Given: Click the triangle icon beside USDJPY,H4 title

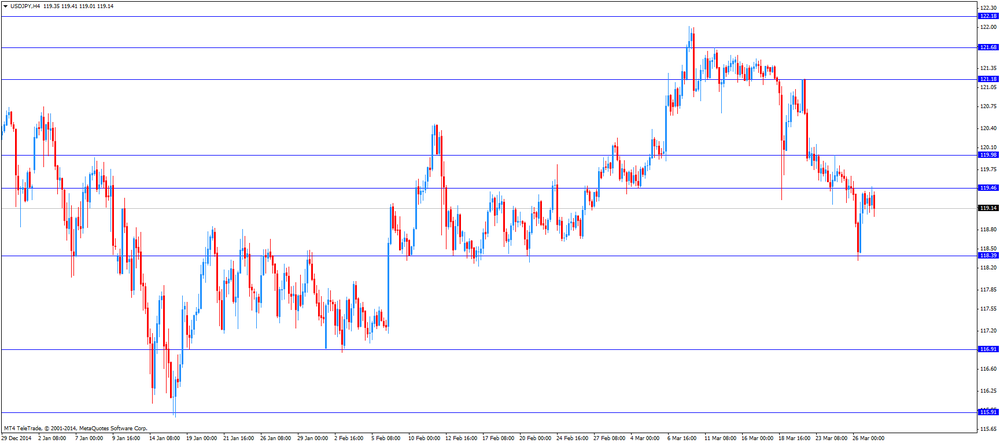Looking at the screenshot, I should (5, 5).
